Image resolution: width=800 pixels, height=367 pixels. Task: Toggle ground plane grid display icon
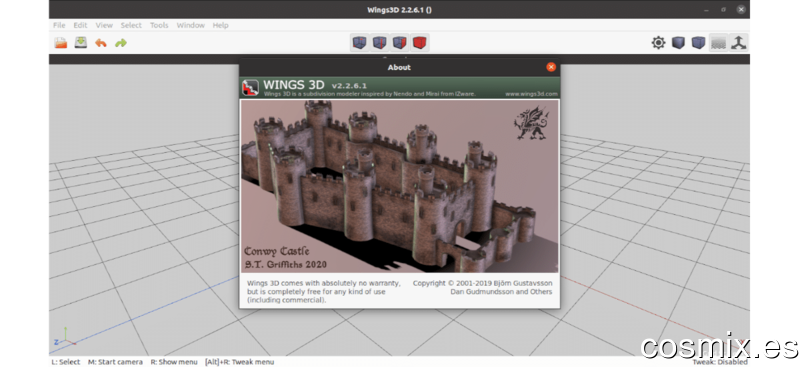click(x=718, y=43)
